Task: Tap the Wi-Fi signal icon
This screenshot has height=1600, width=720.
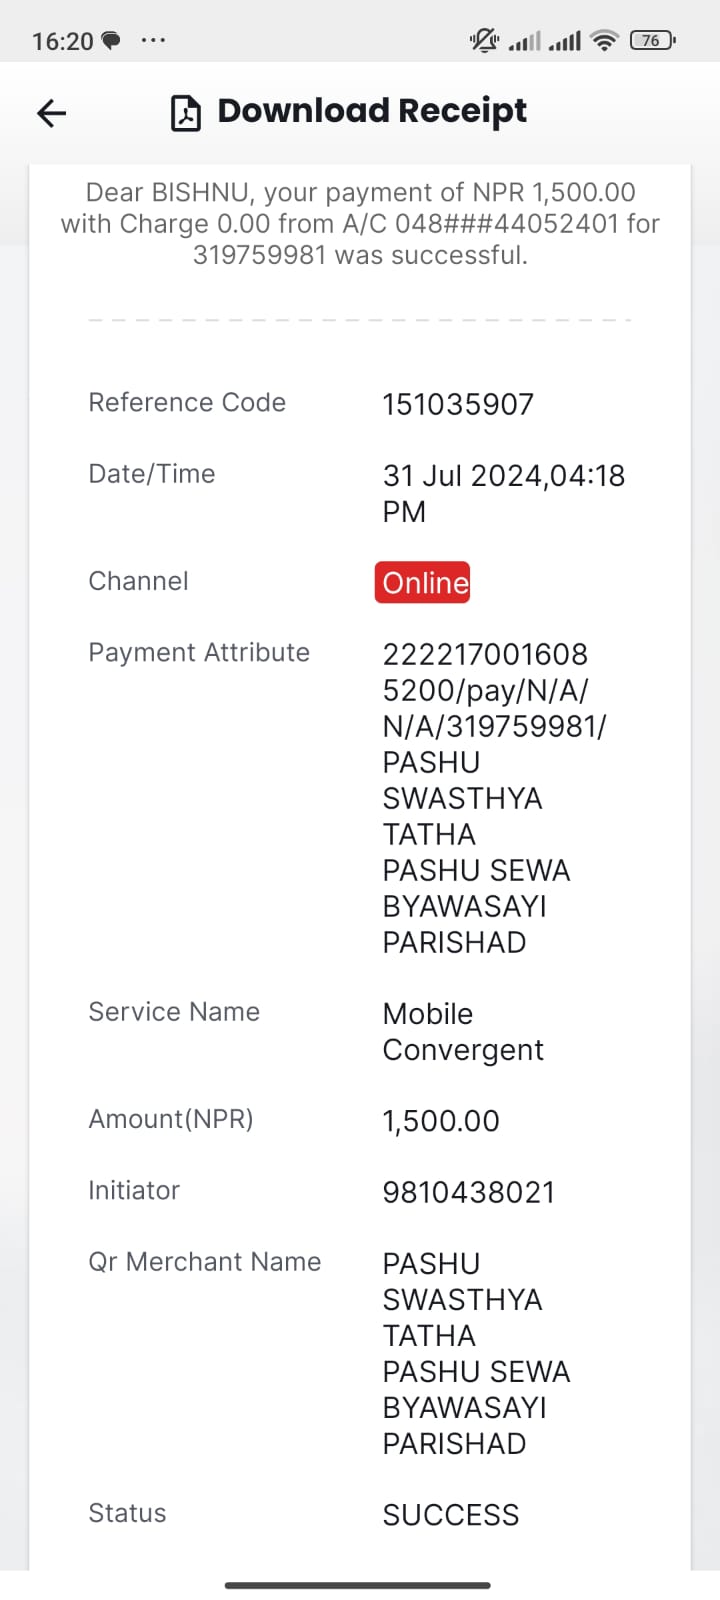Action: click(x=604, y=41)
